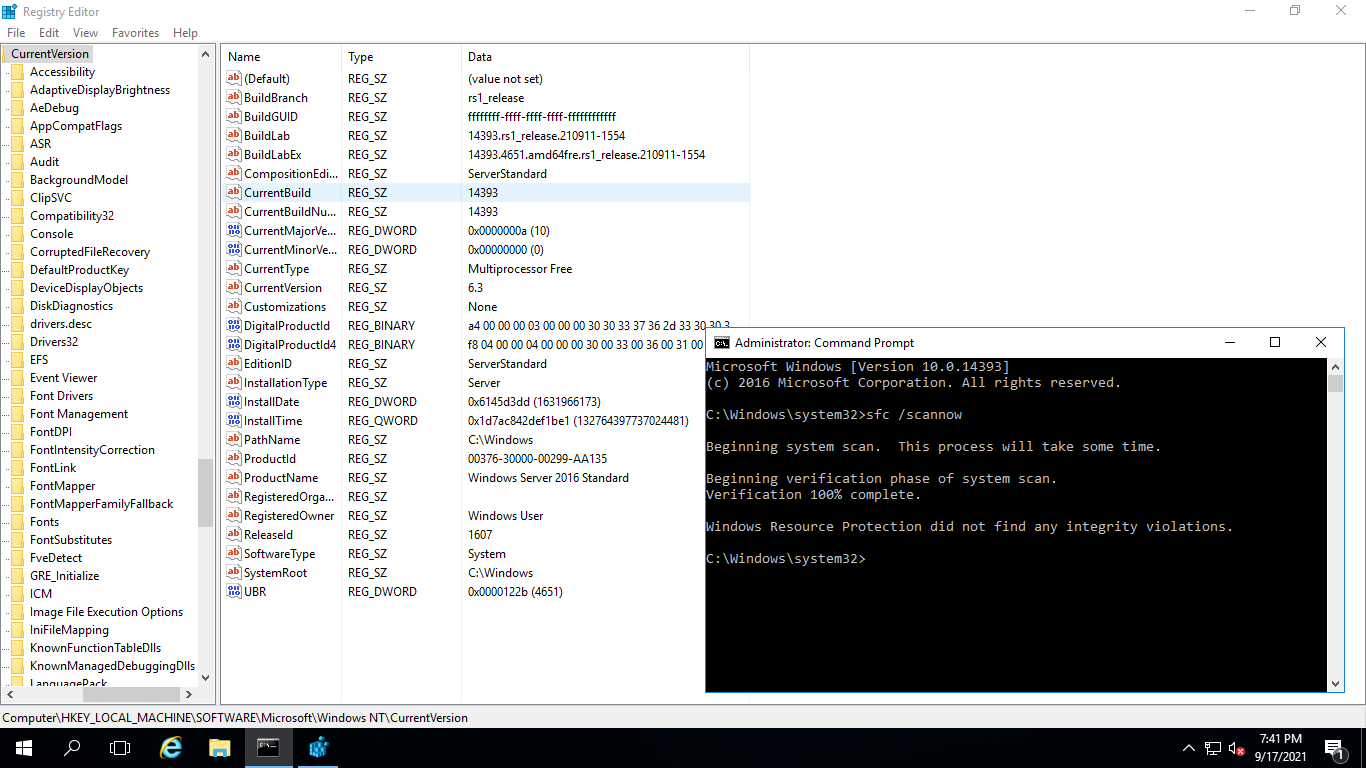
Task: Click the BuildLabEx string value icon
Action: click(x=235, y=155)
